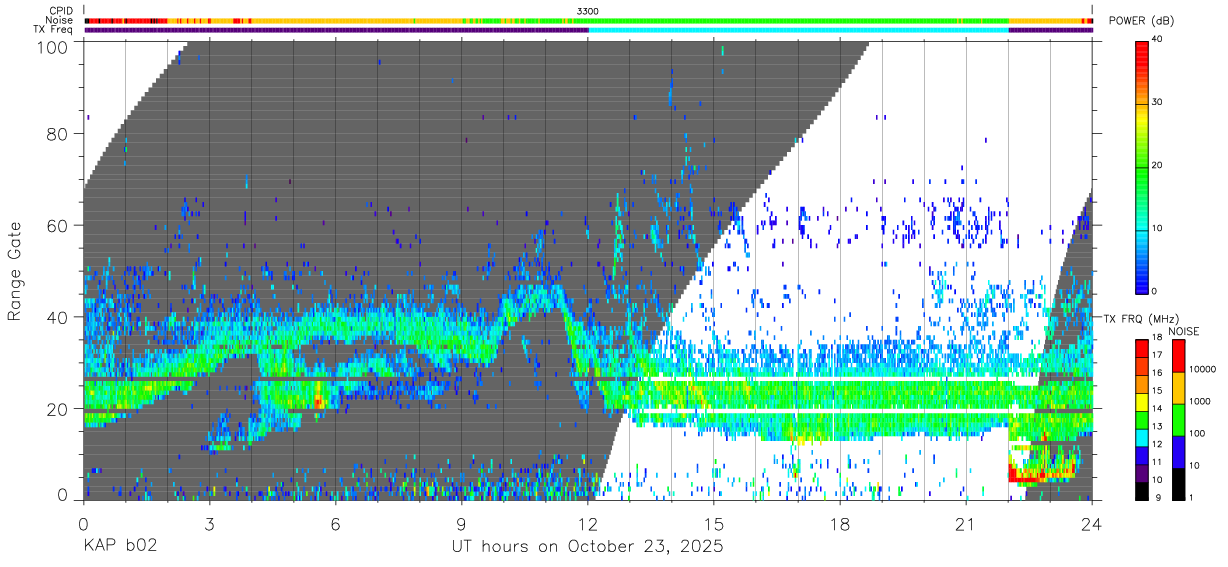The height and width of the screenshot is (567, 1228).
Task: Click the 100 tick on NOISE scale
Action: point(1196,433)
